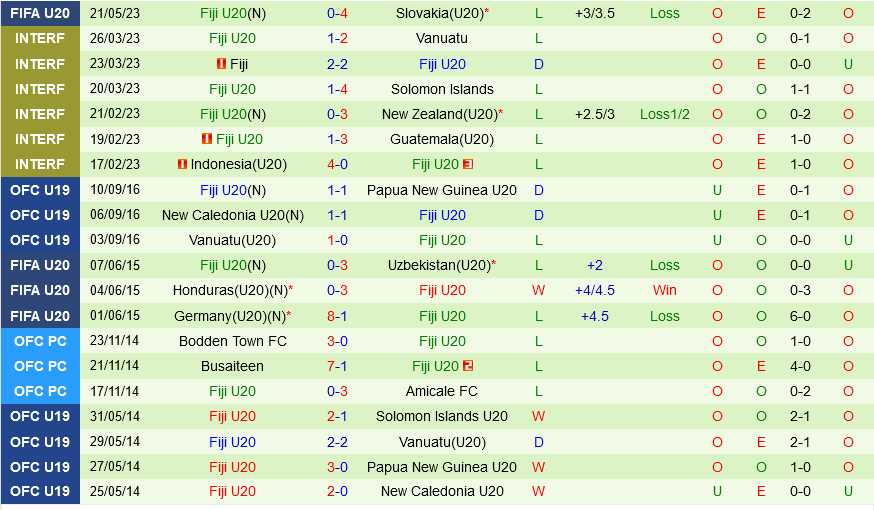
Task: Click the +4/4.5 handicap in Honduras row
Action: [x=595, y=290]
